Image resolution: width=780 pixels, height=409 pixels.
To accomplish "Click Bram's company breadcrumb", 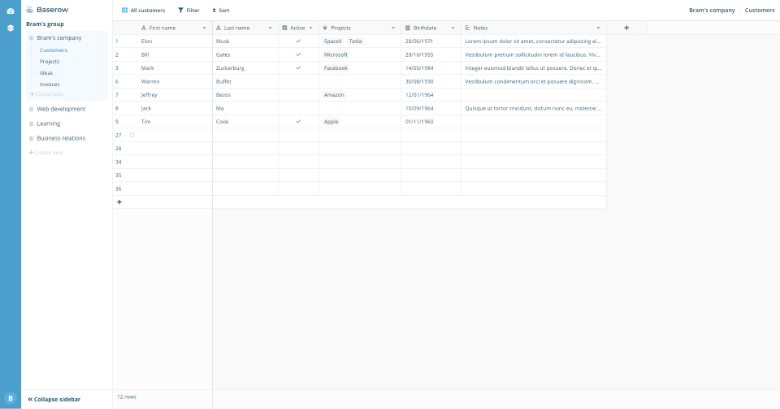I will coord(712,10).
